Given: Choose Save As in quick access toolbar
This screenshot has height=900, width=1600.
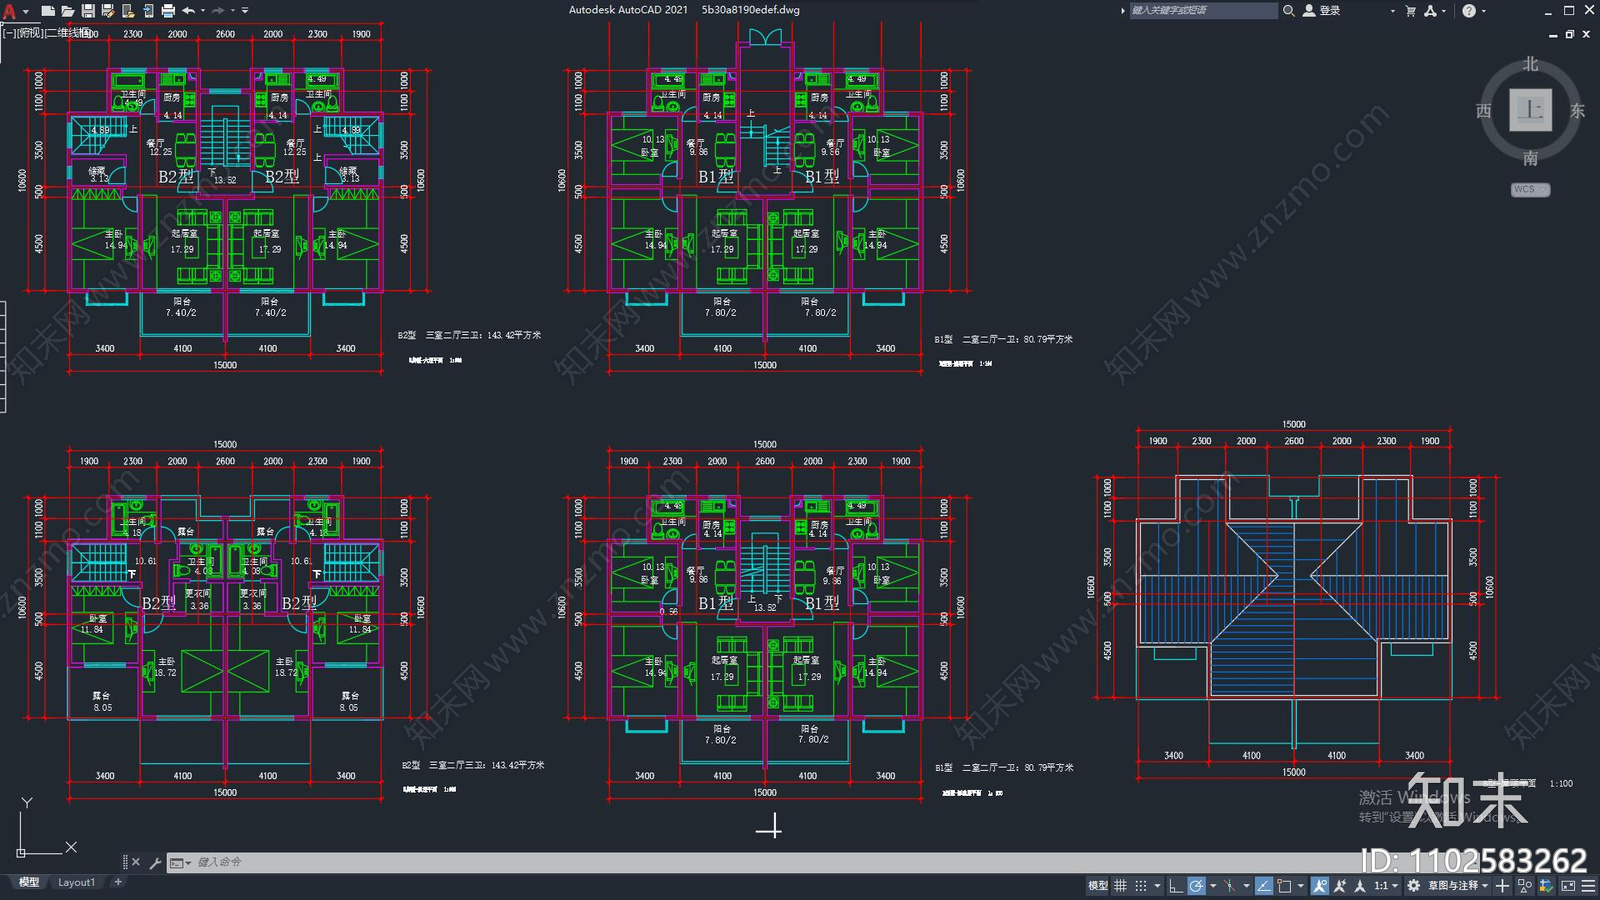Looking at the screenshot, I should coord(108,10).
